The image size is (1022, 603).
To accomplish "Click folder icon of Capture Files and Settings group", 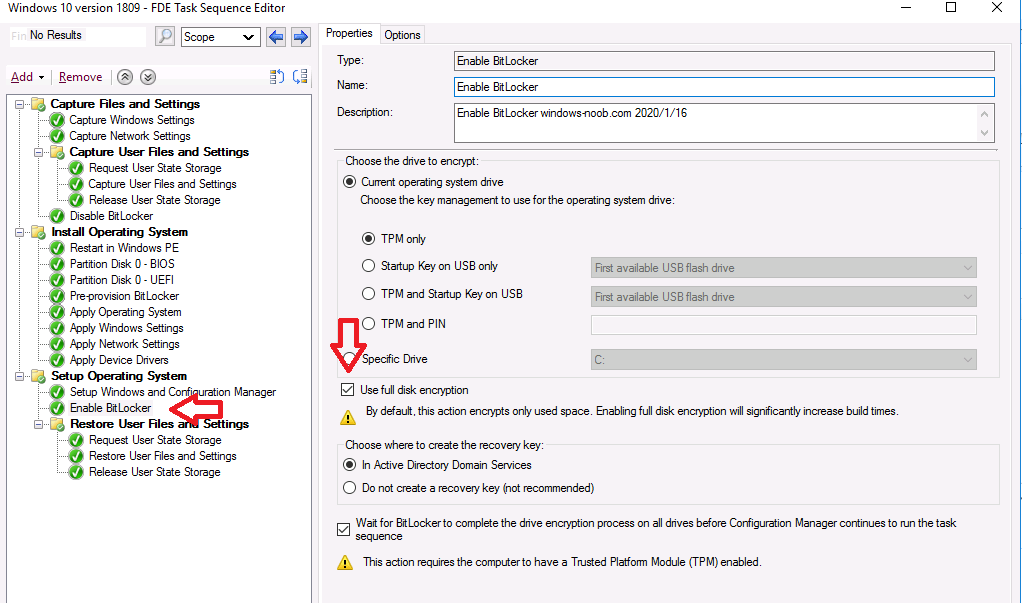I will (x=38, y=104).
